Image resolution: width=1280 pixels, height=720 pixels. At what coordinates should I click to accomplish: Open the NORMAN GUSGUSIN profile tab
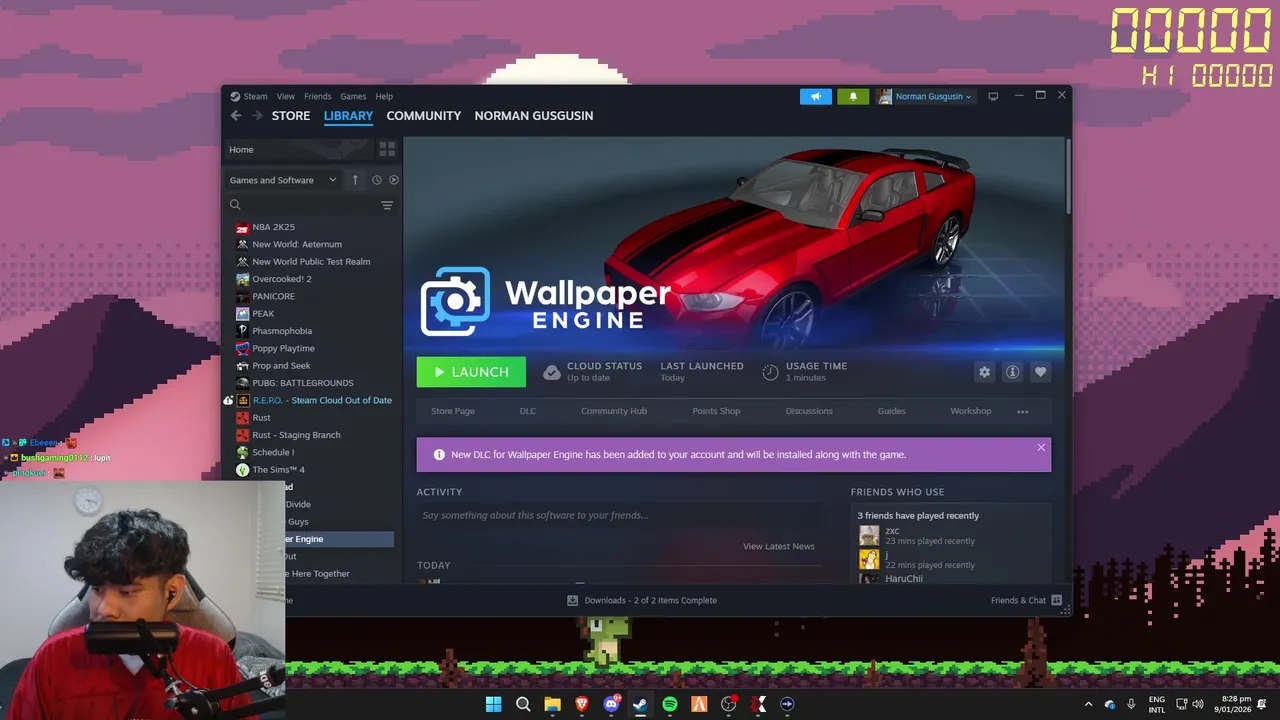coord(534,116)
